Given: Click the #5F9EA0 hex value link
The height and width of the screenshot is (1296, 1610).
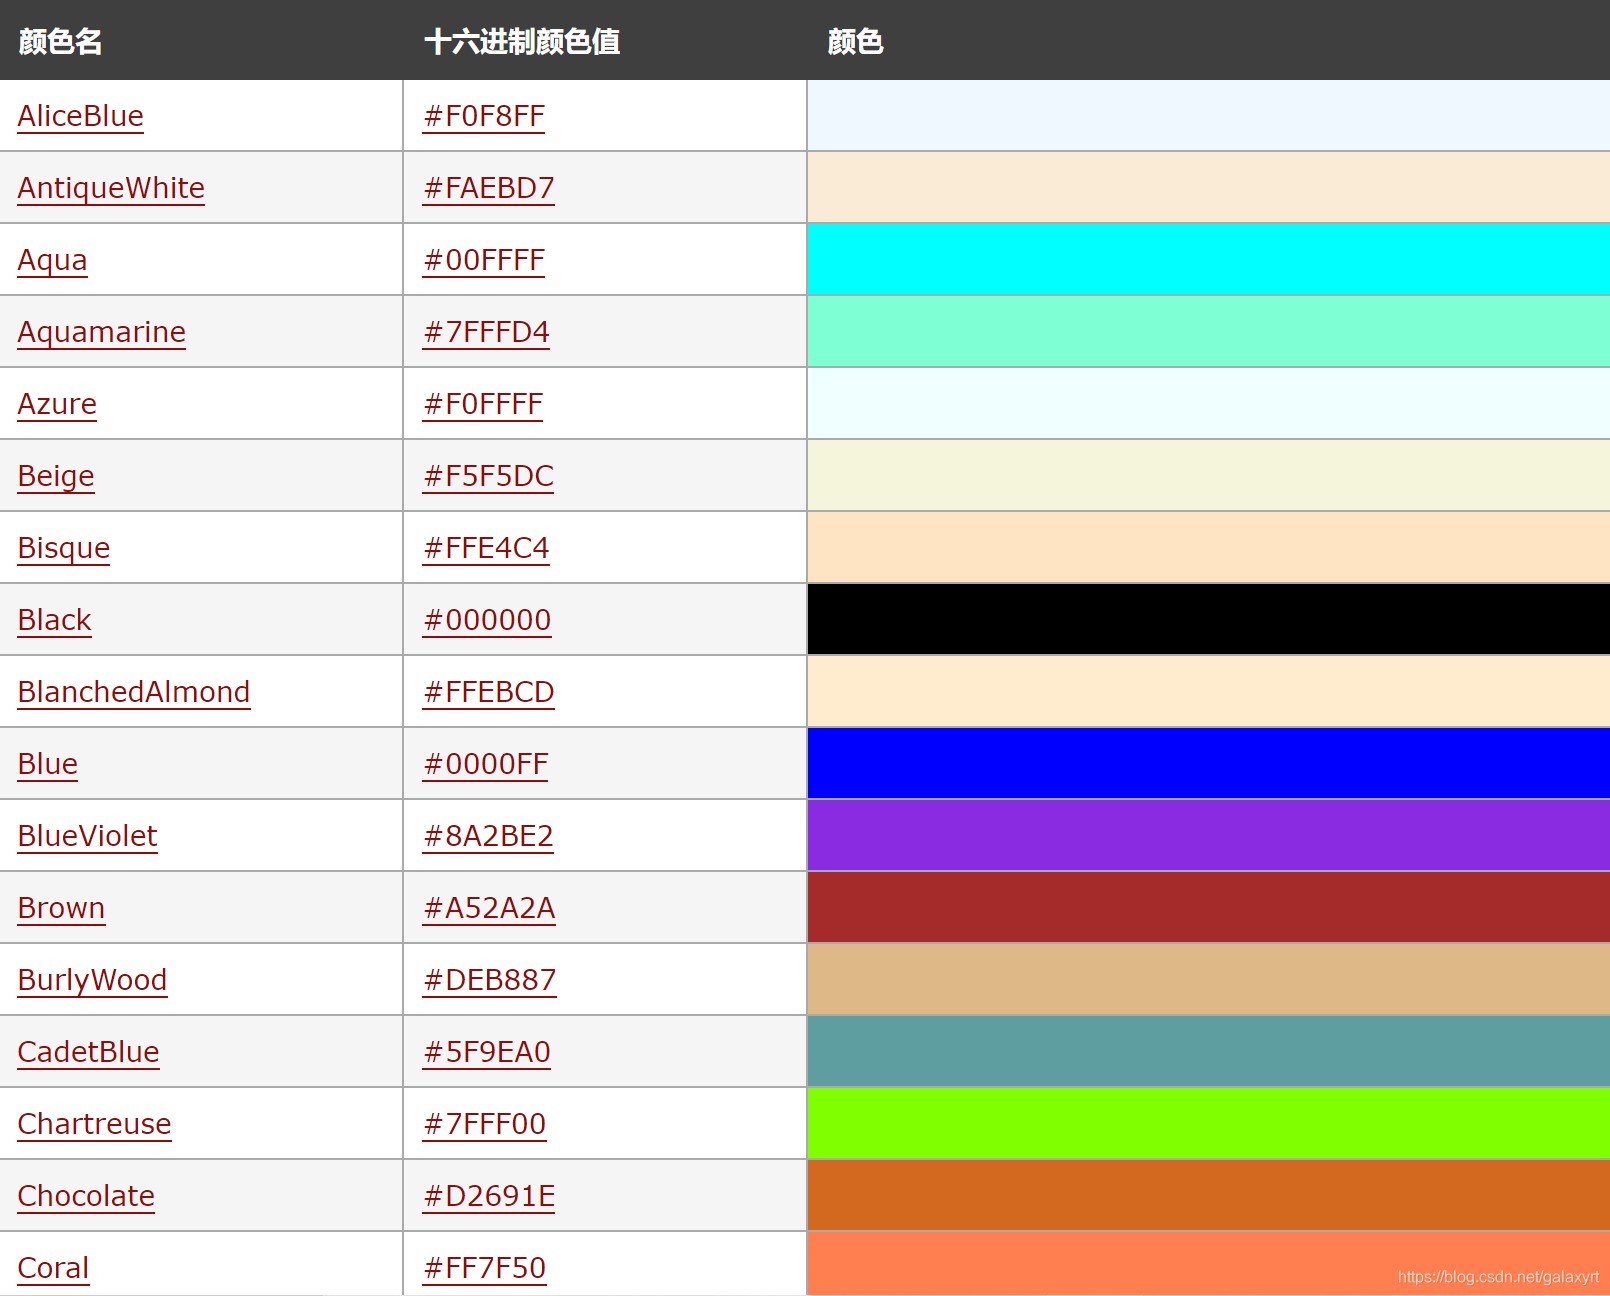Looking at the screenshot, I should click(x=487, y=1052).
